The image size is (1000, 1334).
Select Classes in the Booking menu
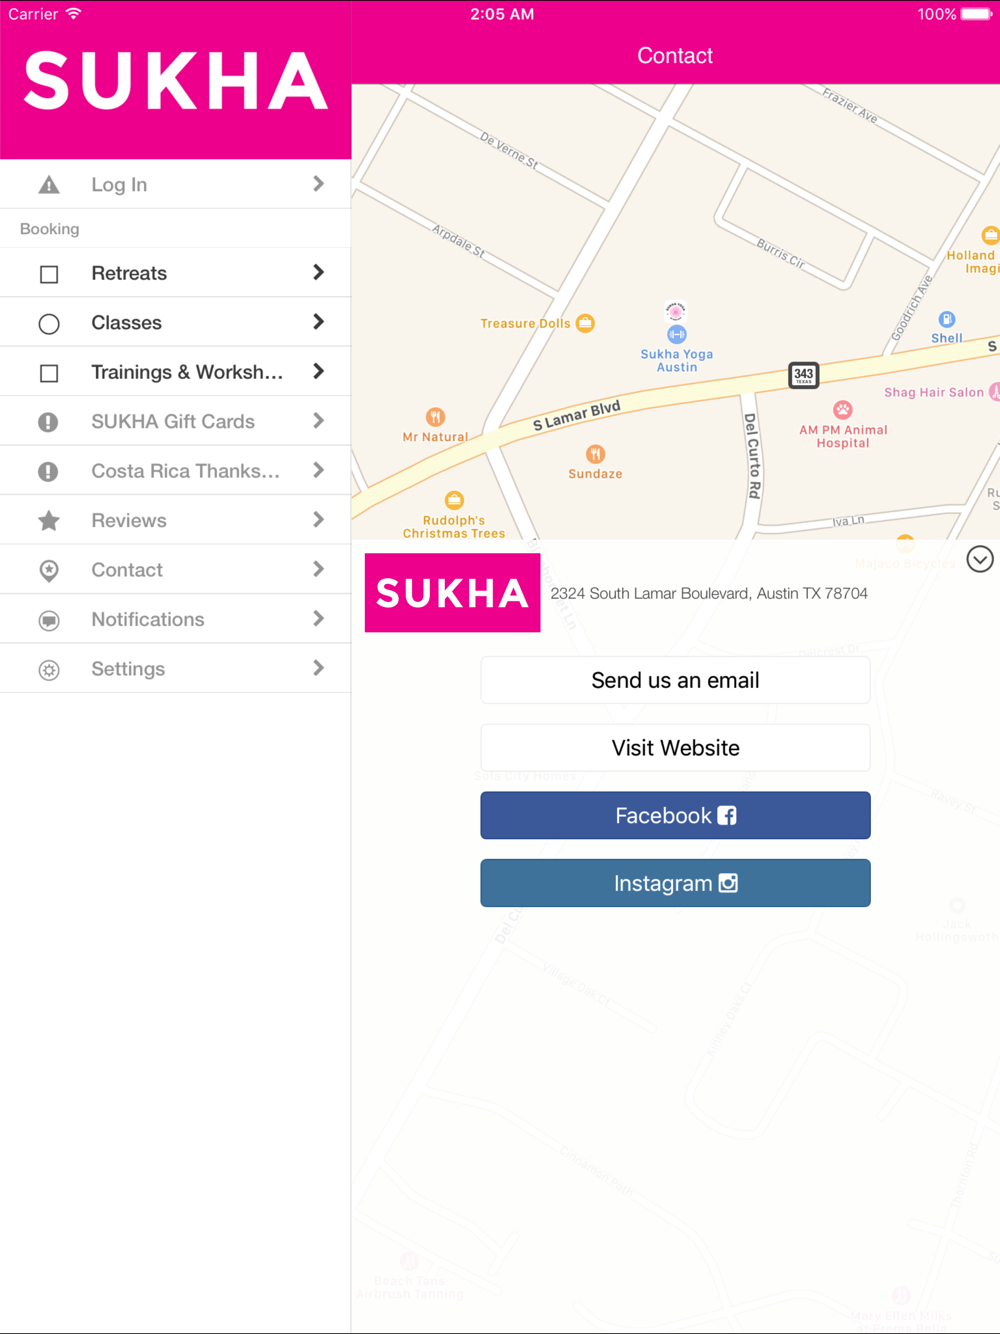175,322
